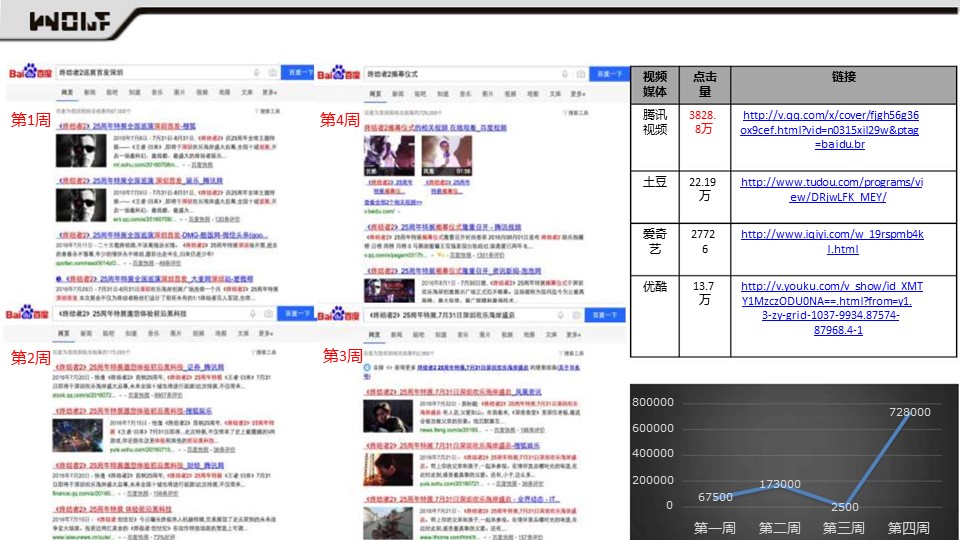Image resolution: width=960 pixels, height=540 pixels.
Task: Open 搜索工具 filter in the 第2周 panel
Action: pos(264,352)
